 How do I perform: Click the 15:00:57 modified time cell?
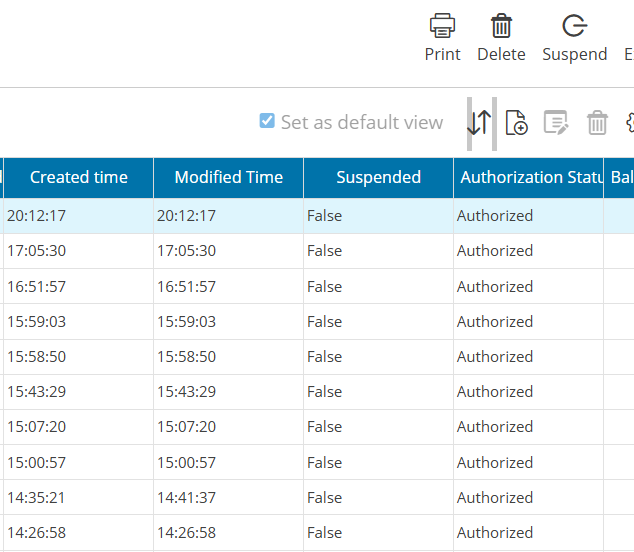[186, 463]
